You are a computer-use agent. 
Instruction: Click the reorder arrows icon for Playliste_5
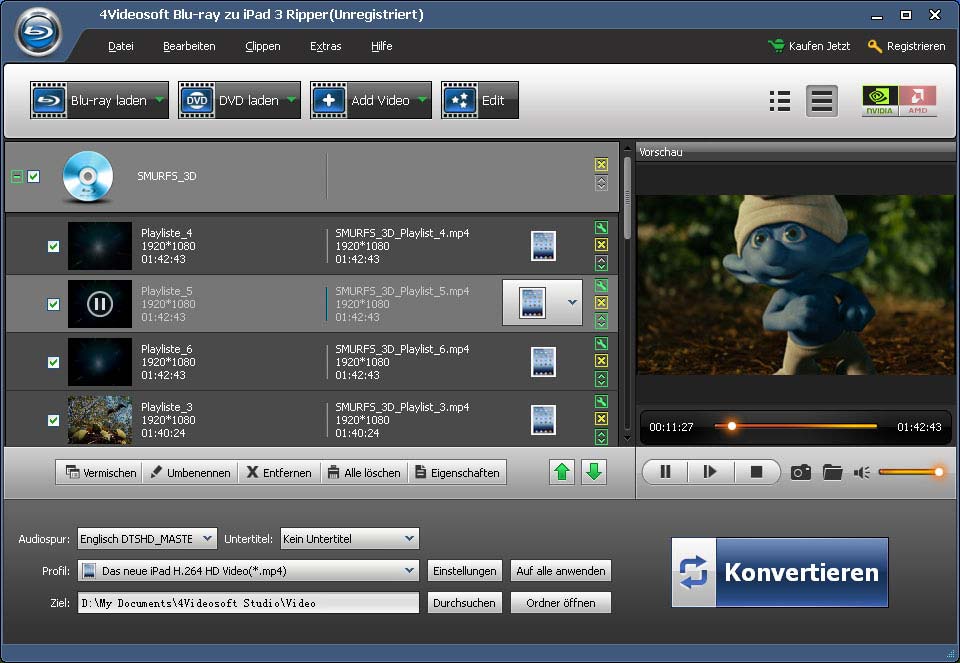pyautogui.click(x=601, y=321)
